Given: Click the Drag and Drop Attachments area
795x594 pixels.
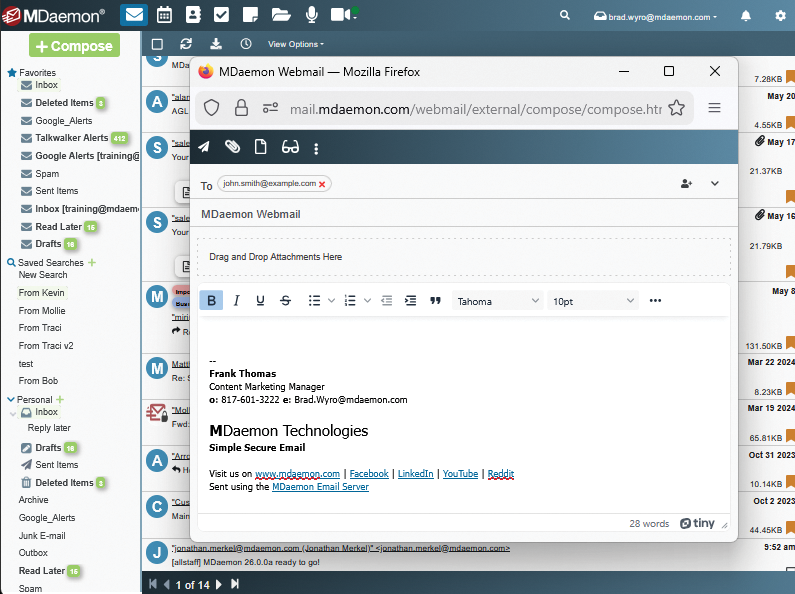Looking at the screenshot, I should pyautogui.click(x=463, y=257).
